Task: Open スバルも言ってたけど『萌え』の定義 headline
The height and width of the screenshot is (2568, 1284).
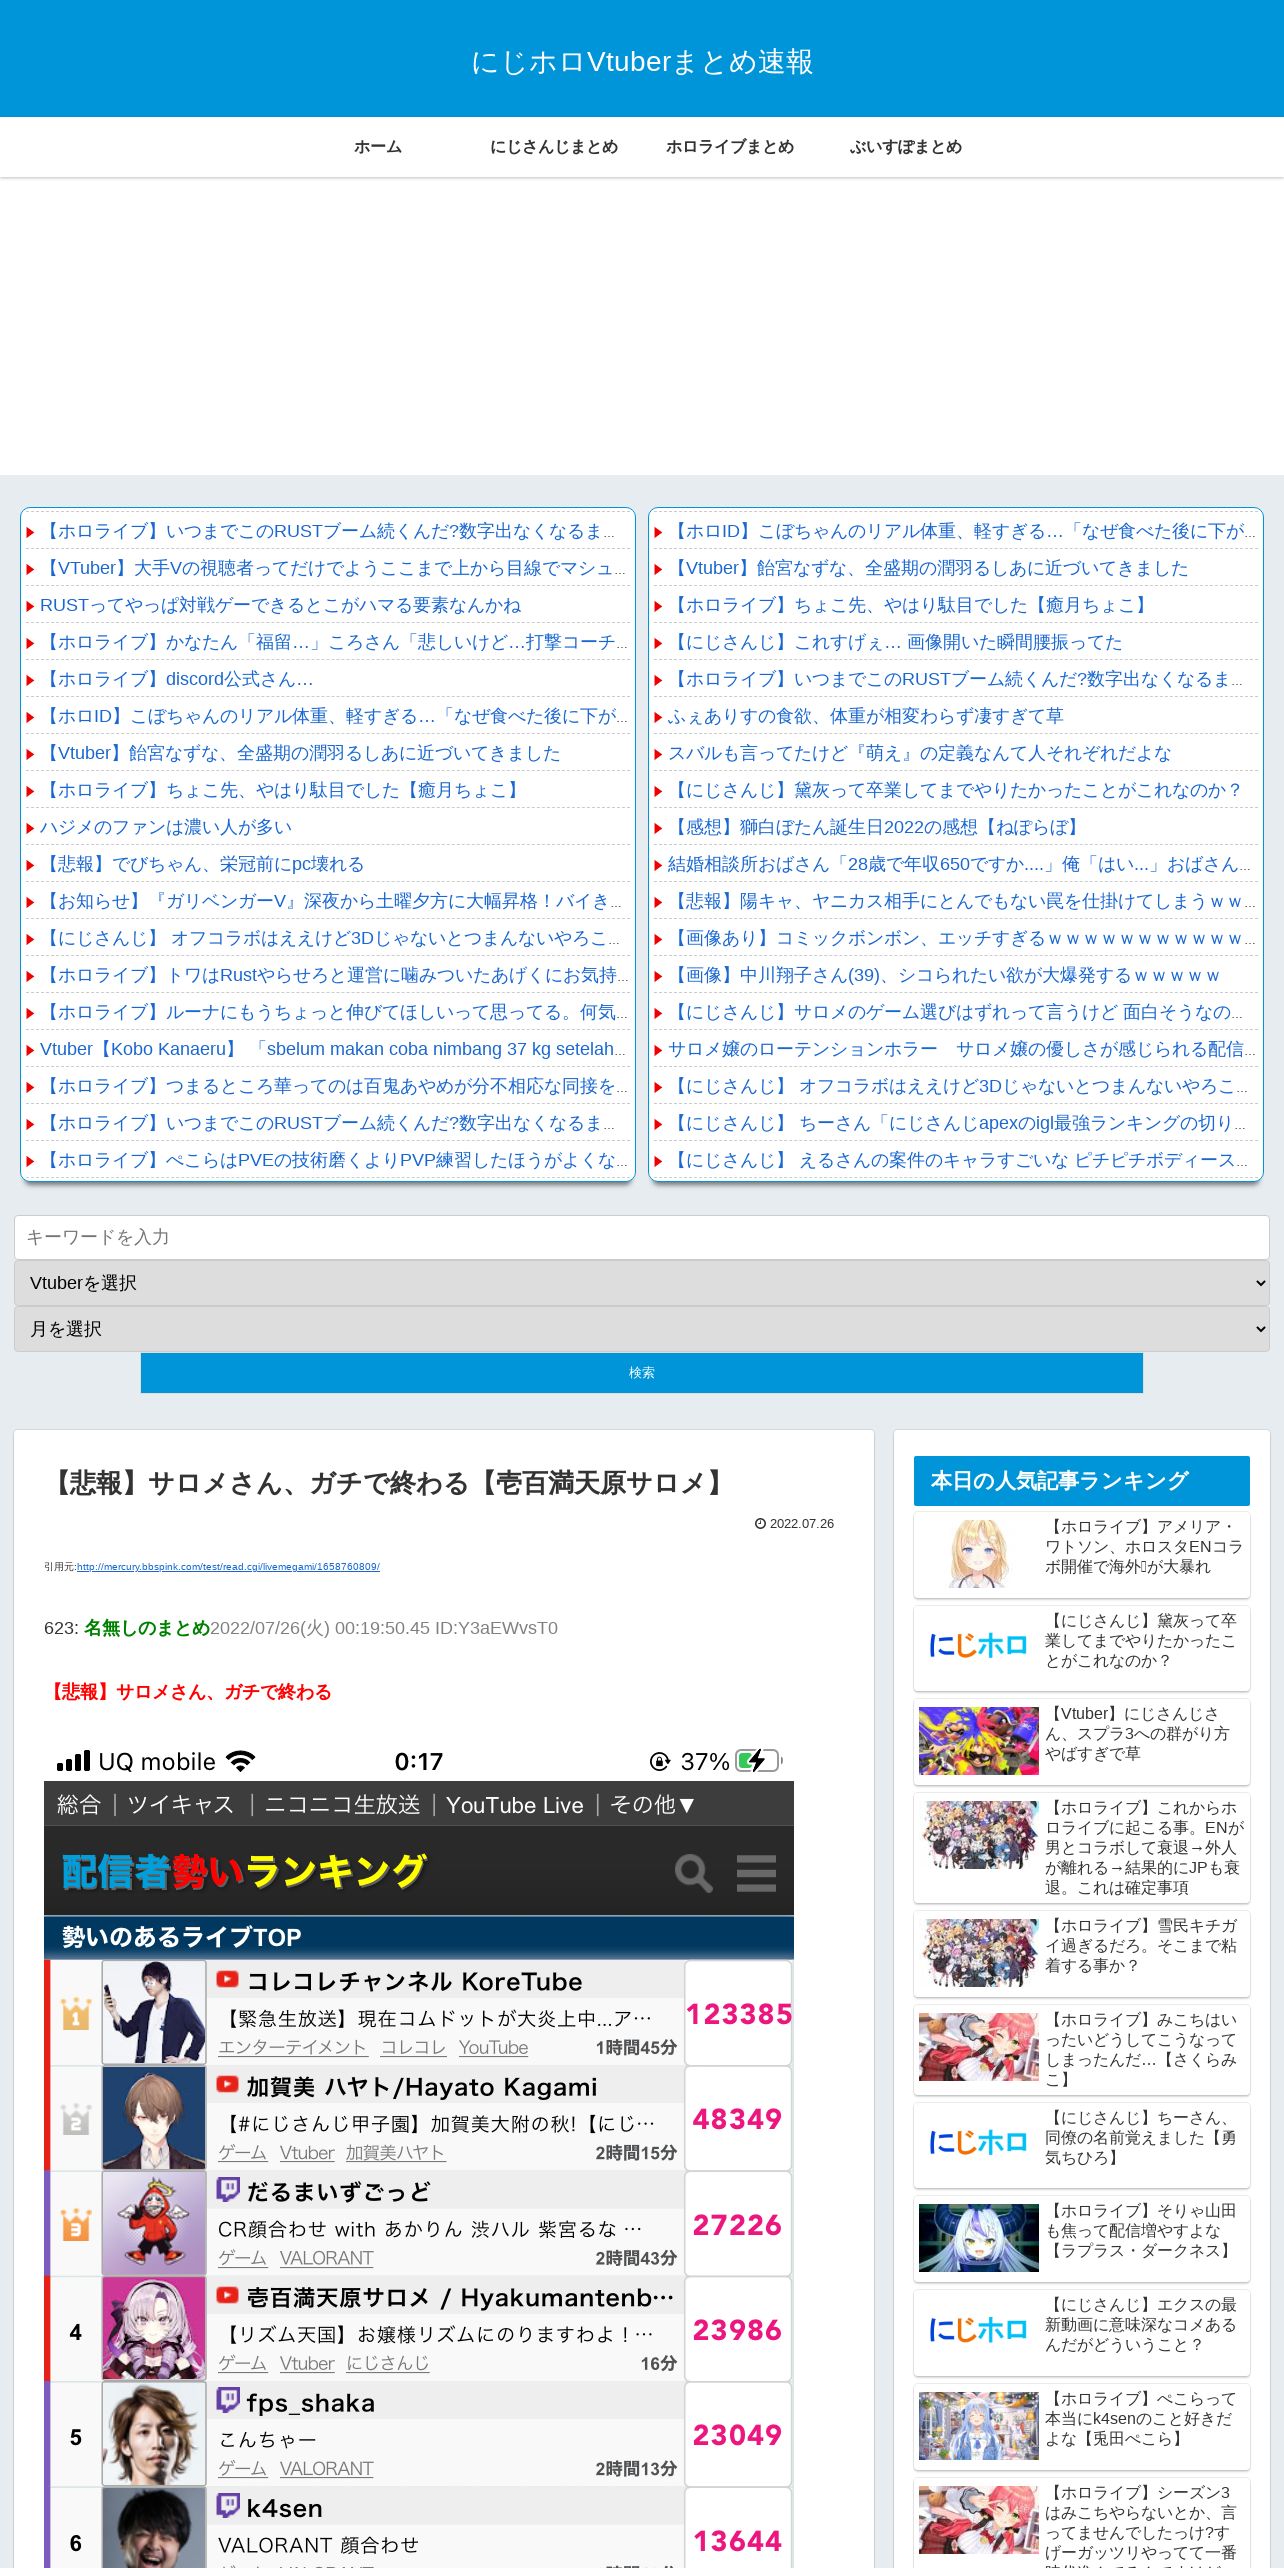Action: coord(919,753)
